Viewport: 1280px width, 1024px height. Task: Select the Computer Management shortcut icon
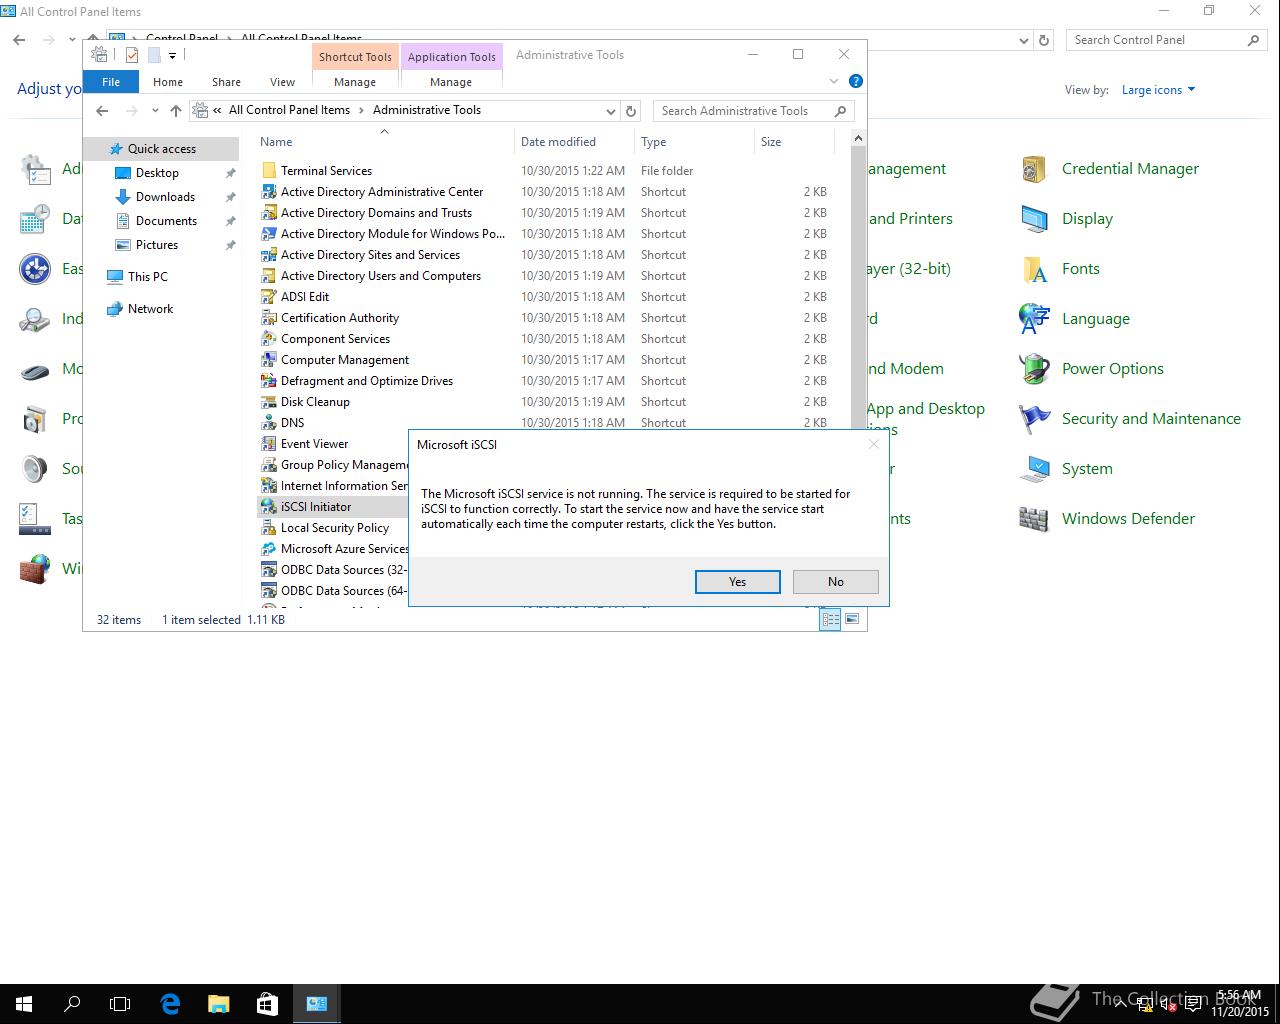[269, 360]
